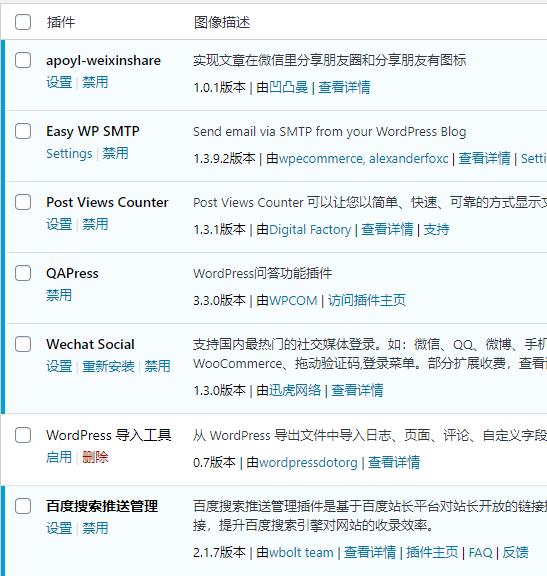Click the apoyl-weixinshare plugin name
The width and height of the screenshot is (547, 576).
pyautogui.click(x=103, y=61)
